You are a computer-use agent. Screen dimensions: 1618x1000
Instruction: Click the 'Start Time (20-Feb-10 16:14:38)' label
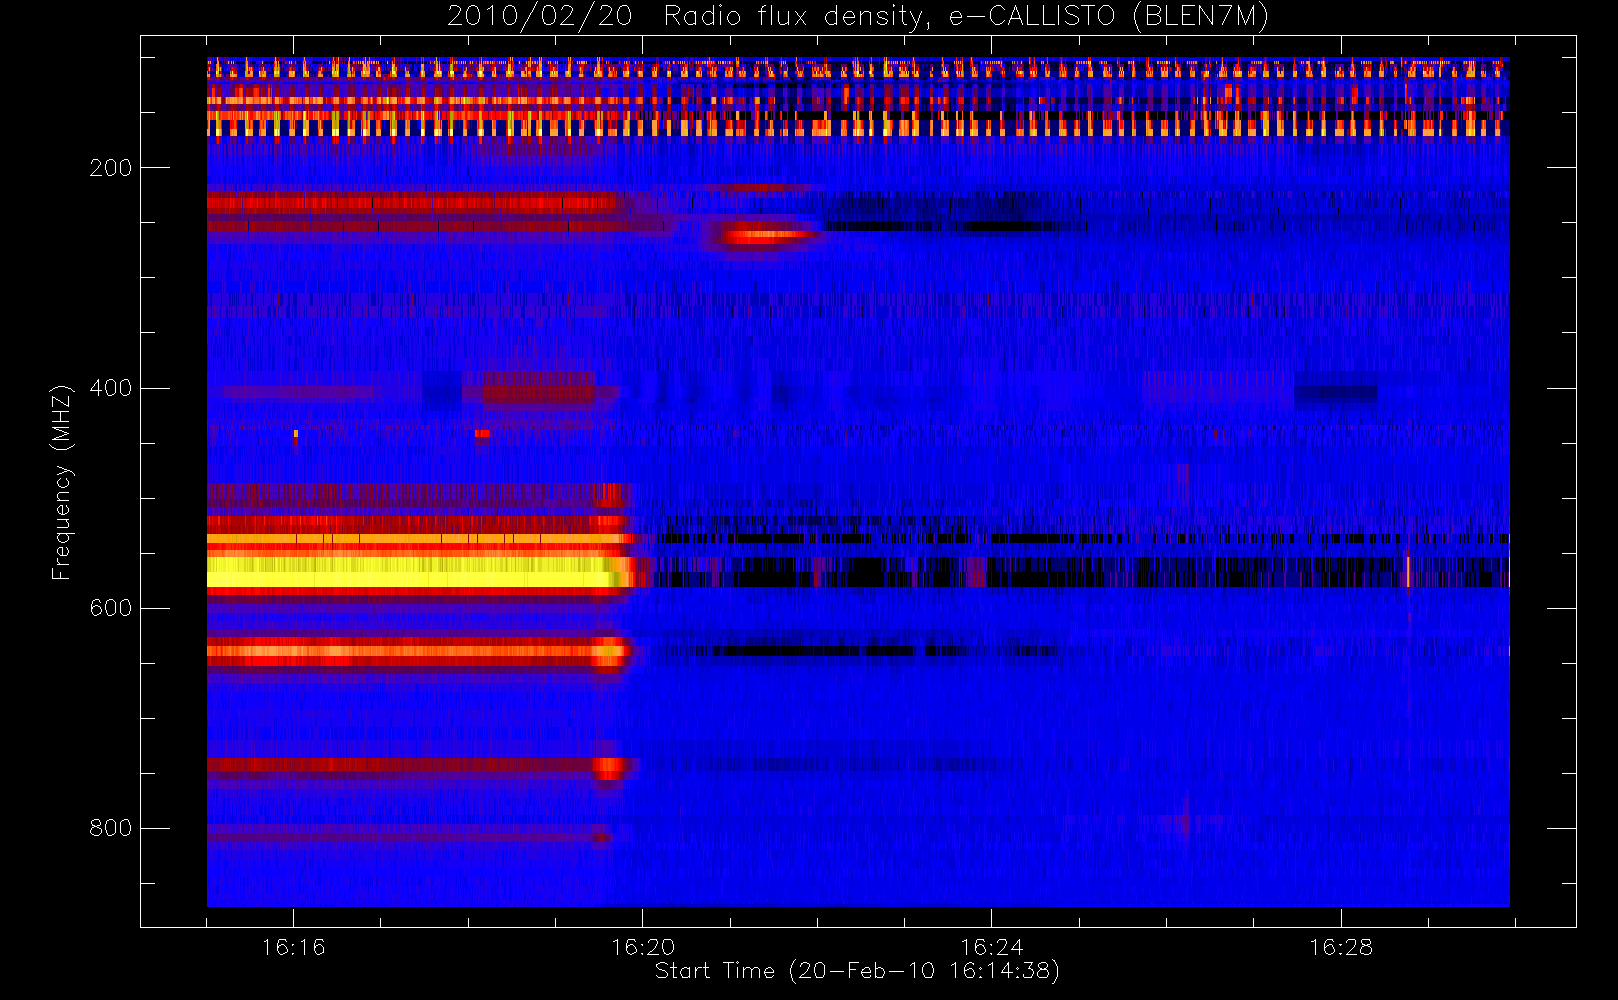click(857, 971)
